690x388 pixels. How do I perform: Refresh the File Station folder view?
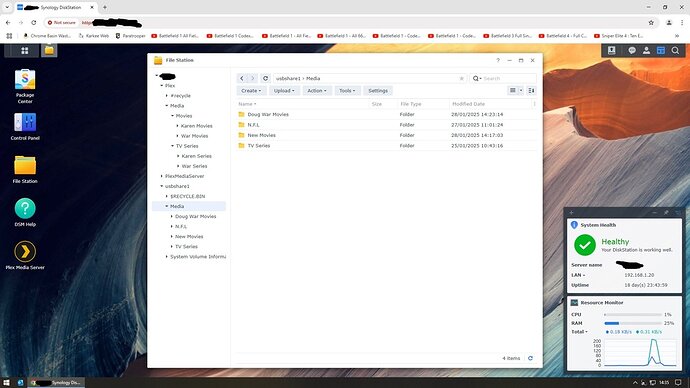click(265, 78)
